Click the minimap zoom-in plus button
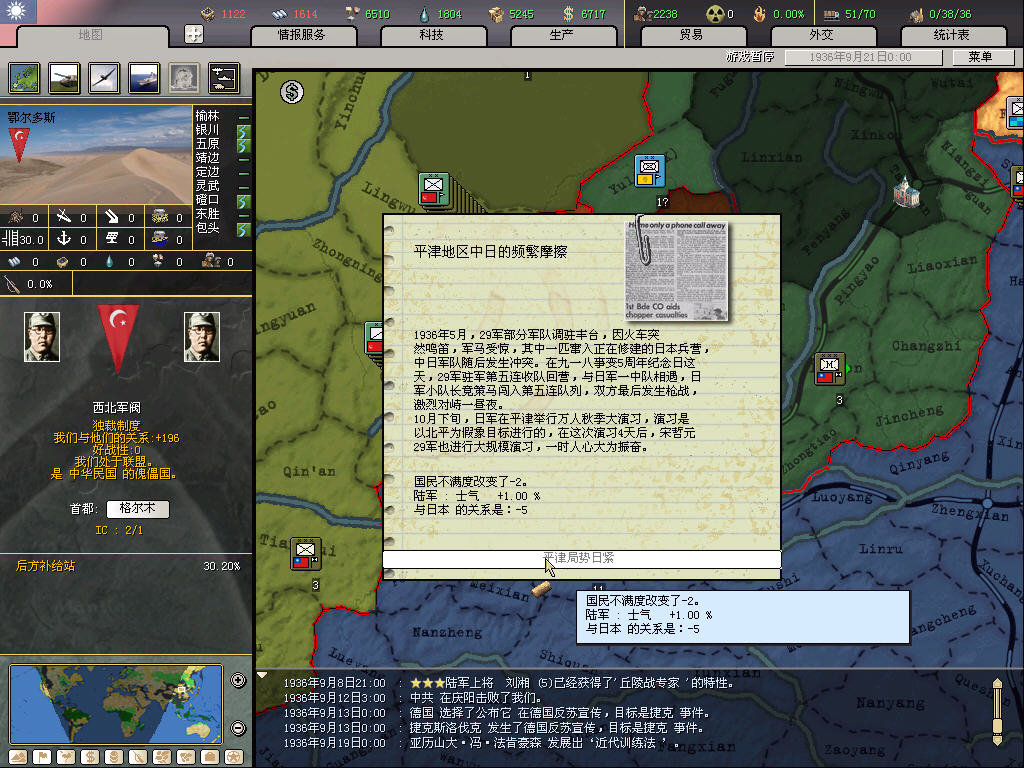This screenshot has width=1024, height=768. (238, 681)
